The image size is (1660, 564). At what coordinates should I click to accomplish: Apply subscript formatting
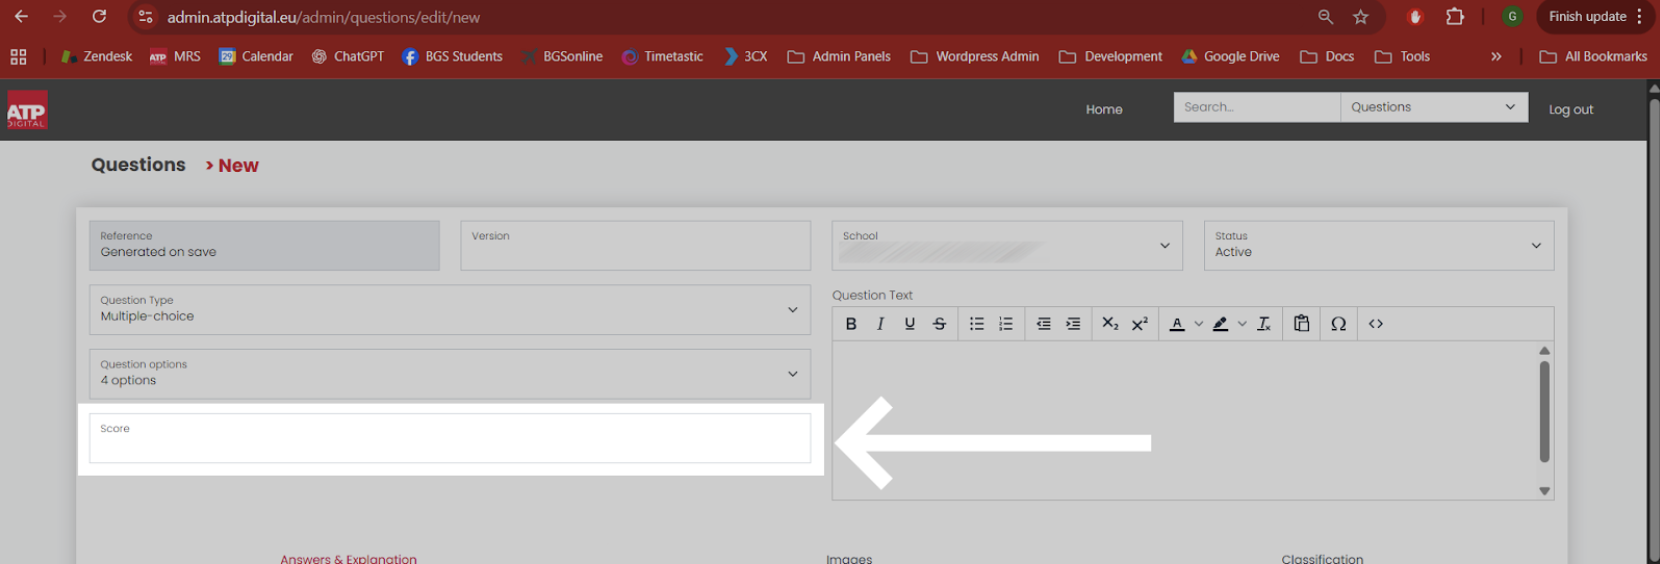[x=1110, y=324]
